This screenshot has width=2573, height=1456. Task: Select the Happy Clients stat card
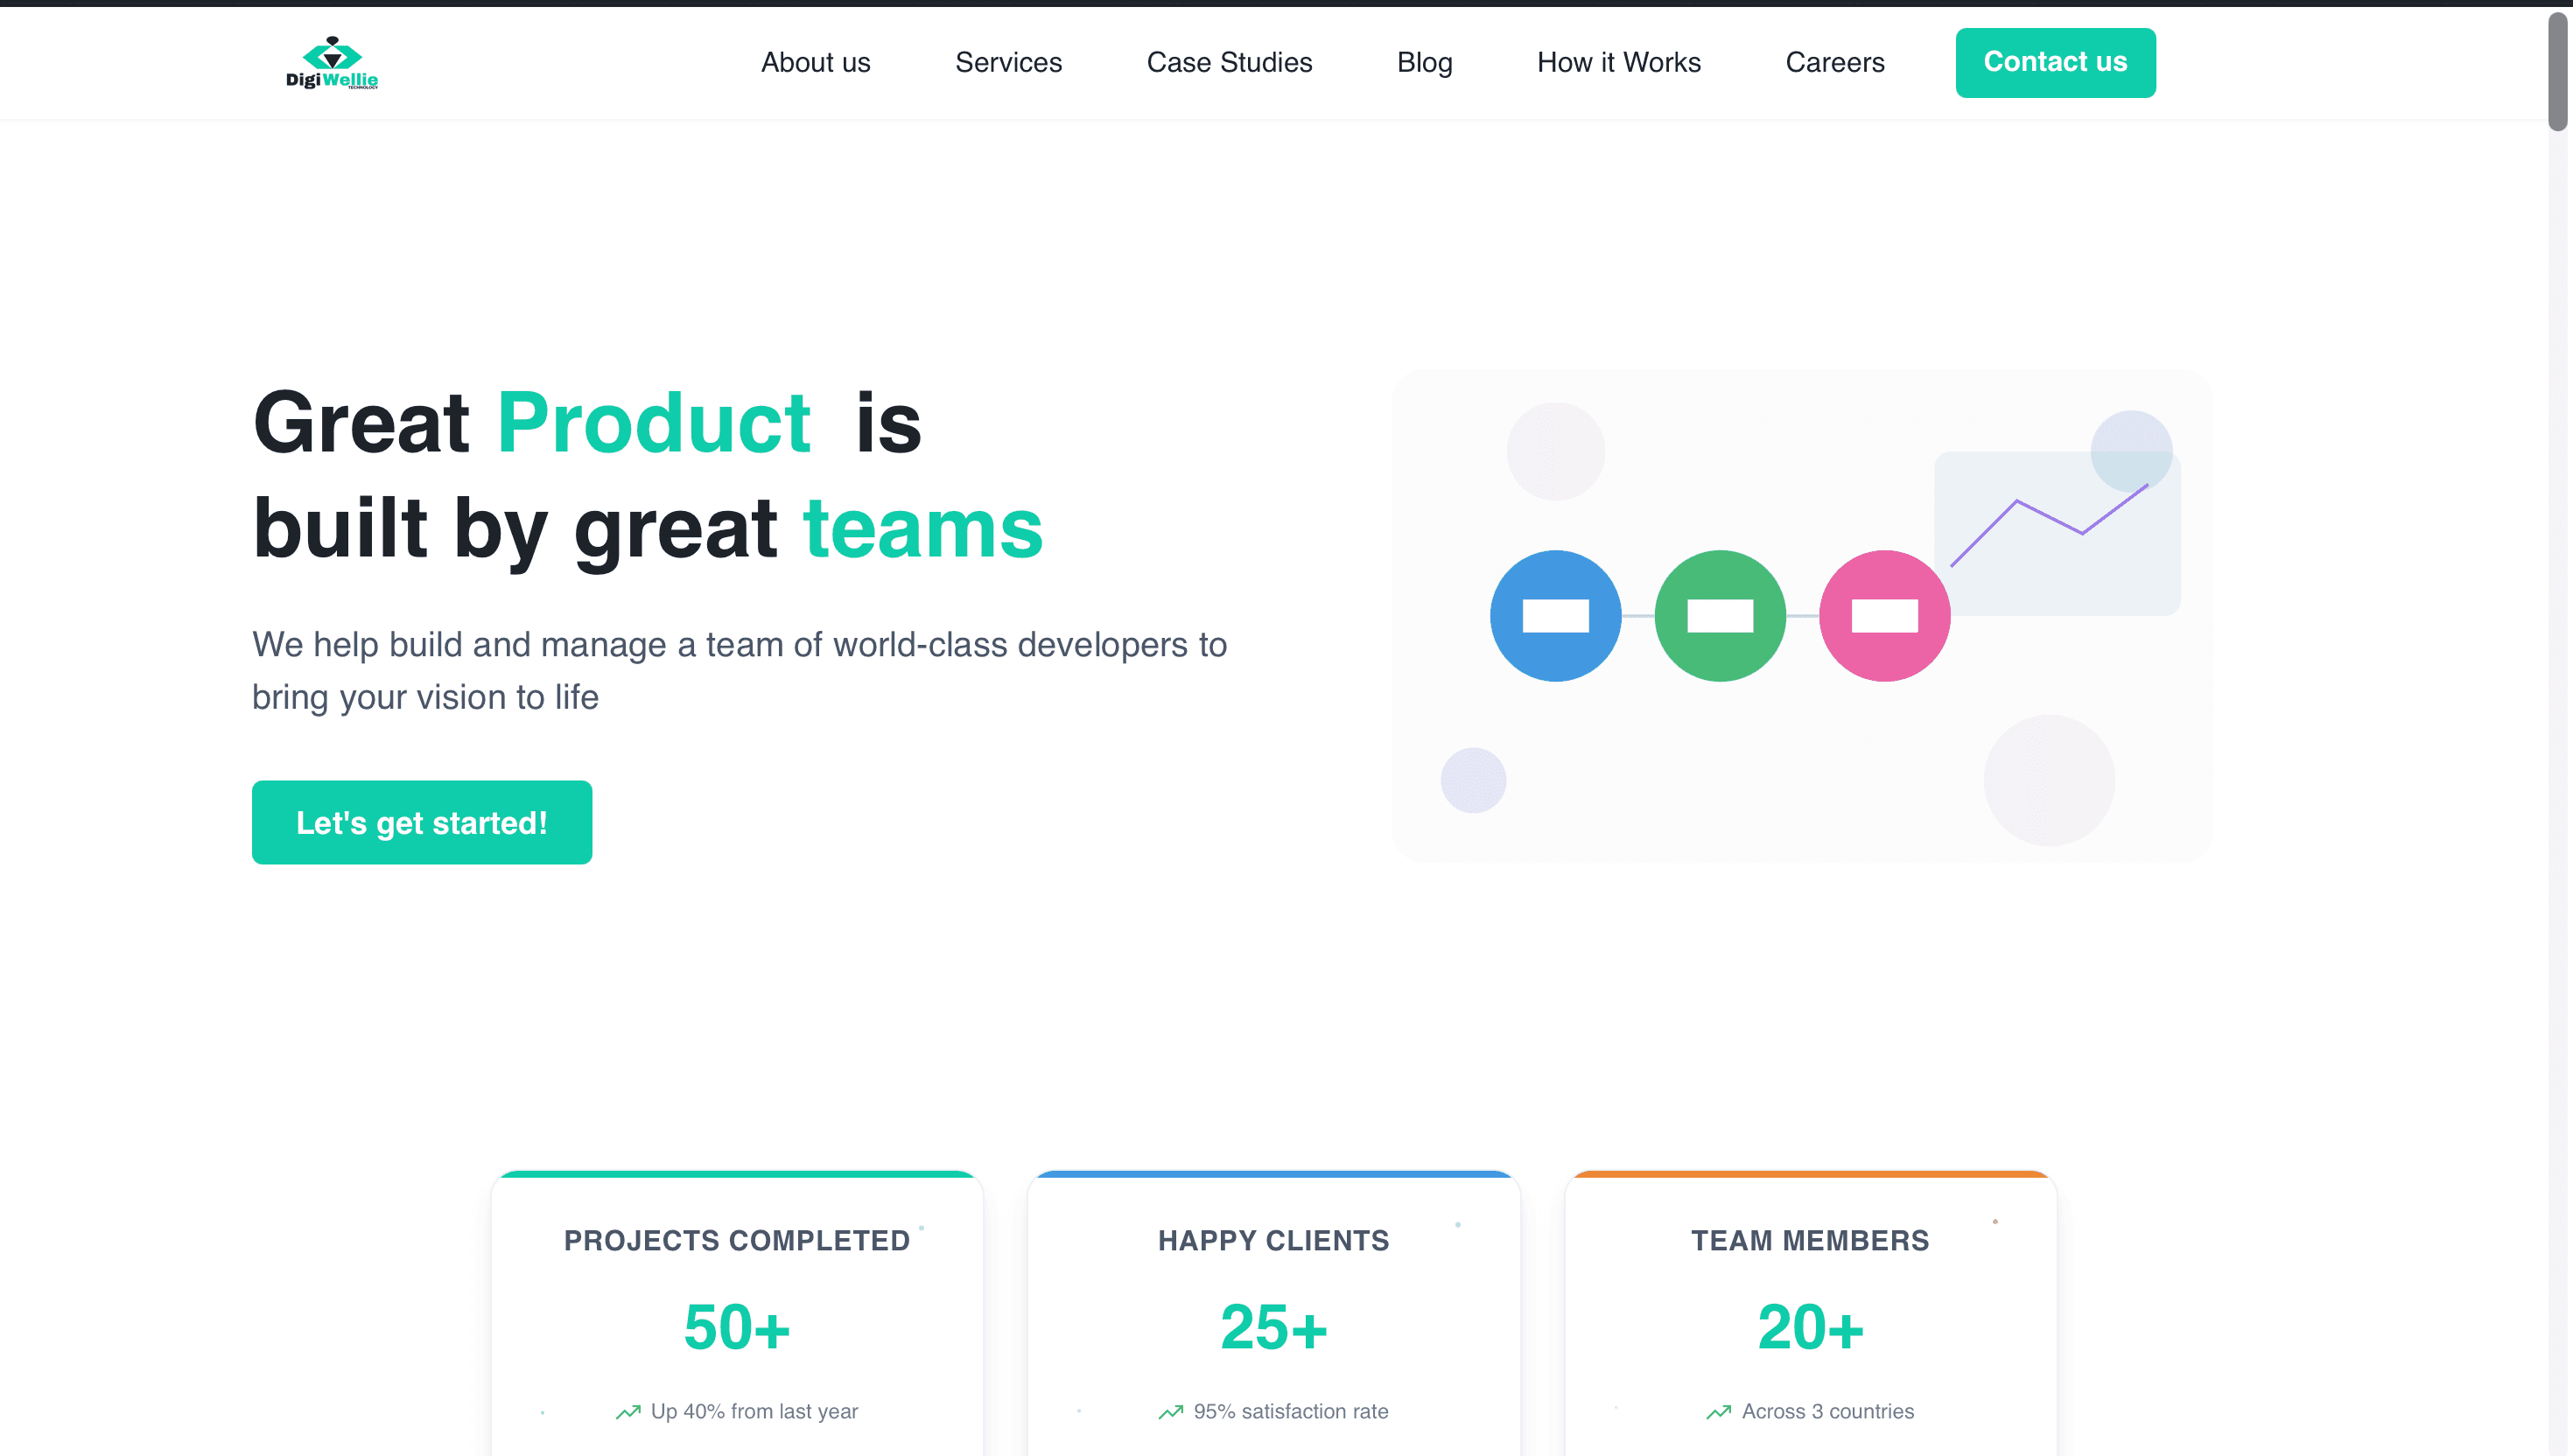click(x=1273, y=1310)
